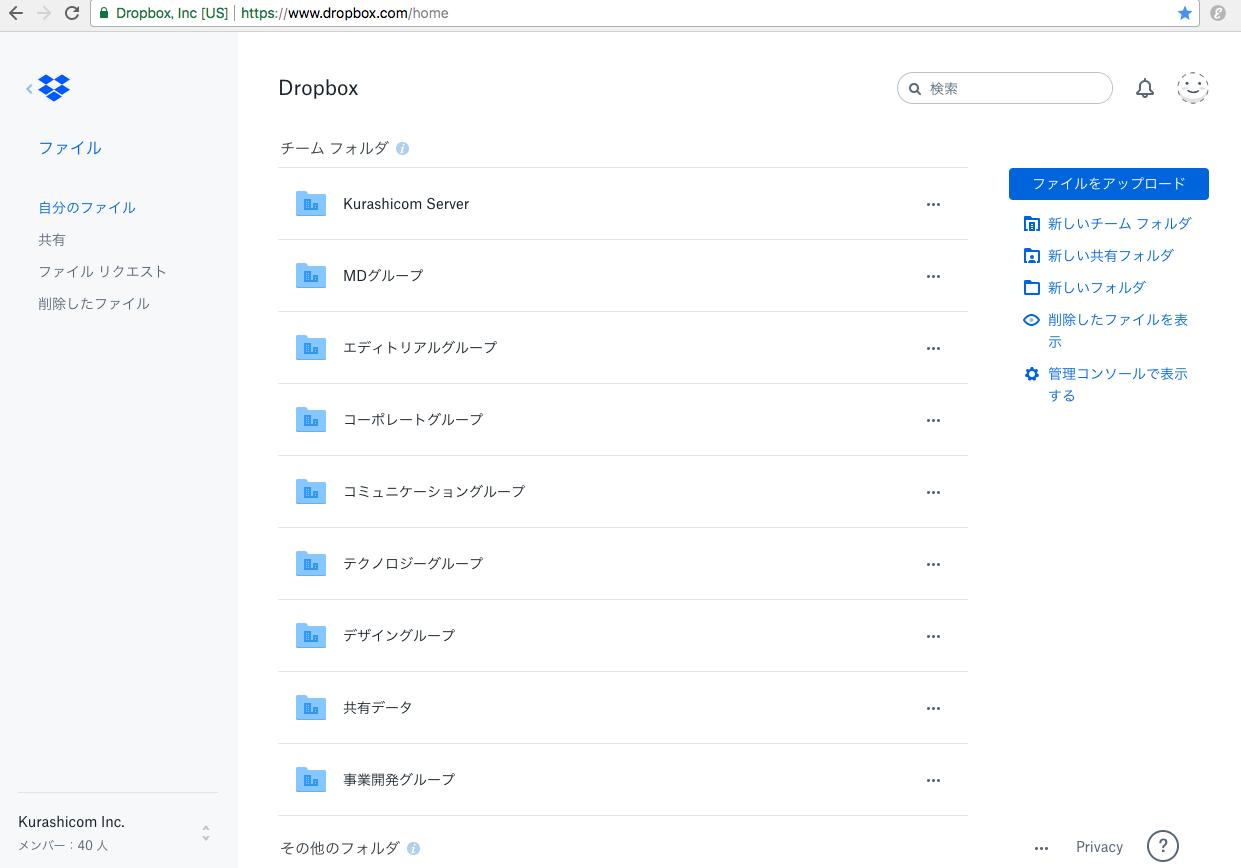Click the Dropbox logo icon
The image size is (1241, 868).
point(54,88)
